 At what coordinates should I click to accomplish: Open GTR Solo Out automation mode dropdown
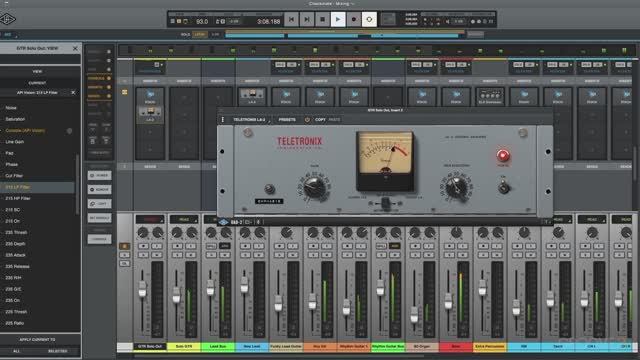pos(150,219)
